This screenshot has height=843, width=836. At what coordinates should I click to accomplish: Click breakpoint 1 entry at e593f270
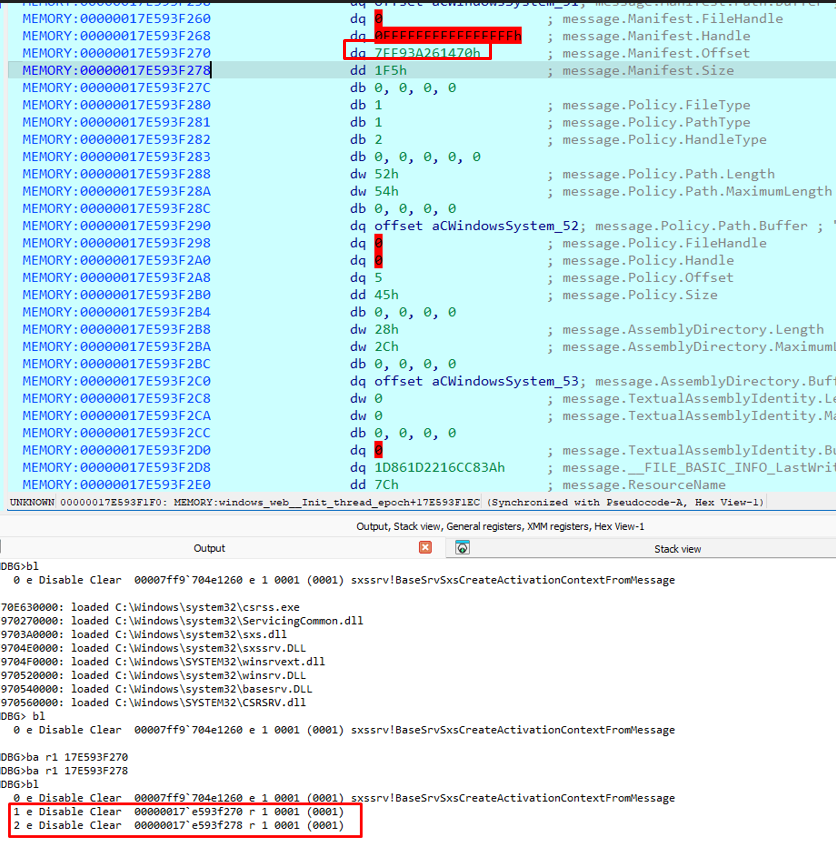click(x=178, y=811)
